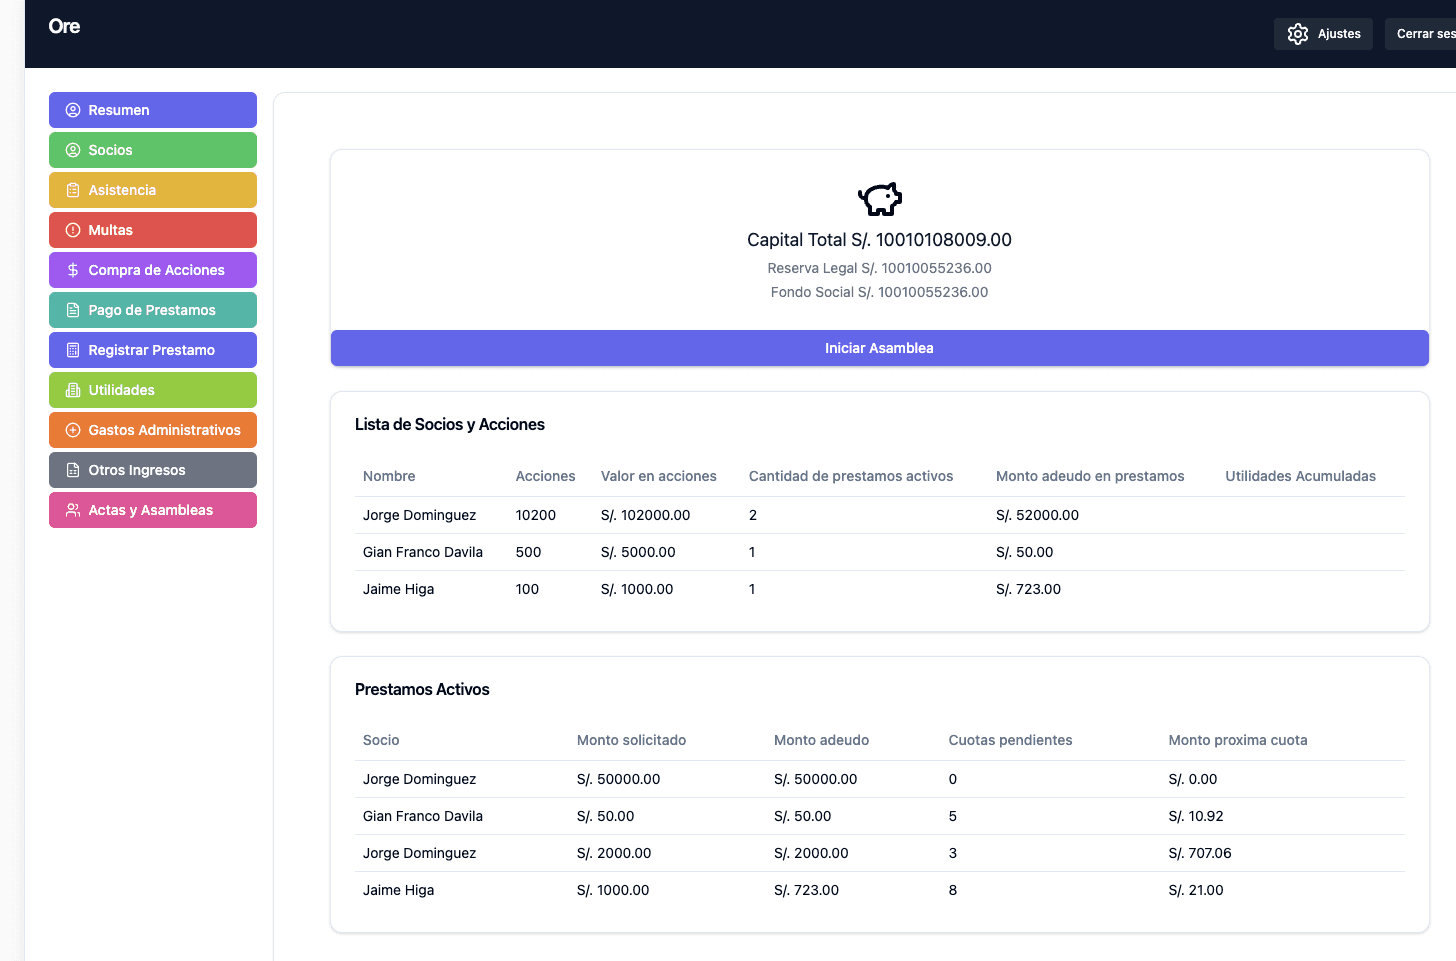Viewport: 1456px width, 961px height.
Task: Click Cantidad de prestamos activos header
Action: (x=851, y=476)
